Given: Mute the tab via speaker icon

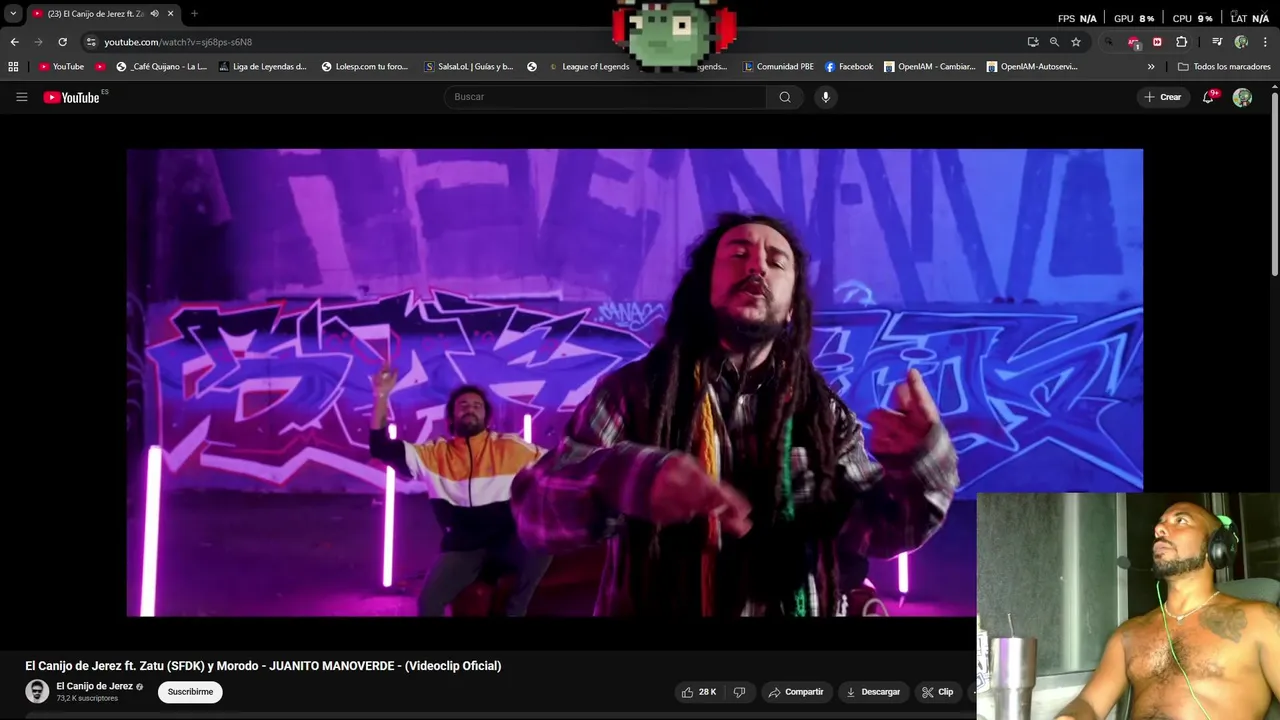Looking at the screenshot, I should pos(154,14).
